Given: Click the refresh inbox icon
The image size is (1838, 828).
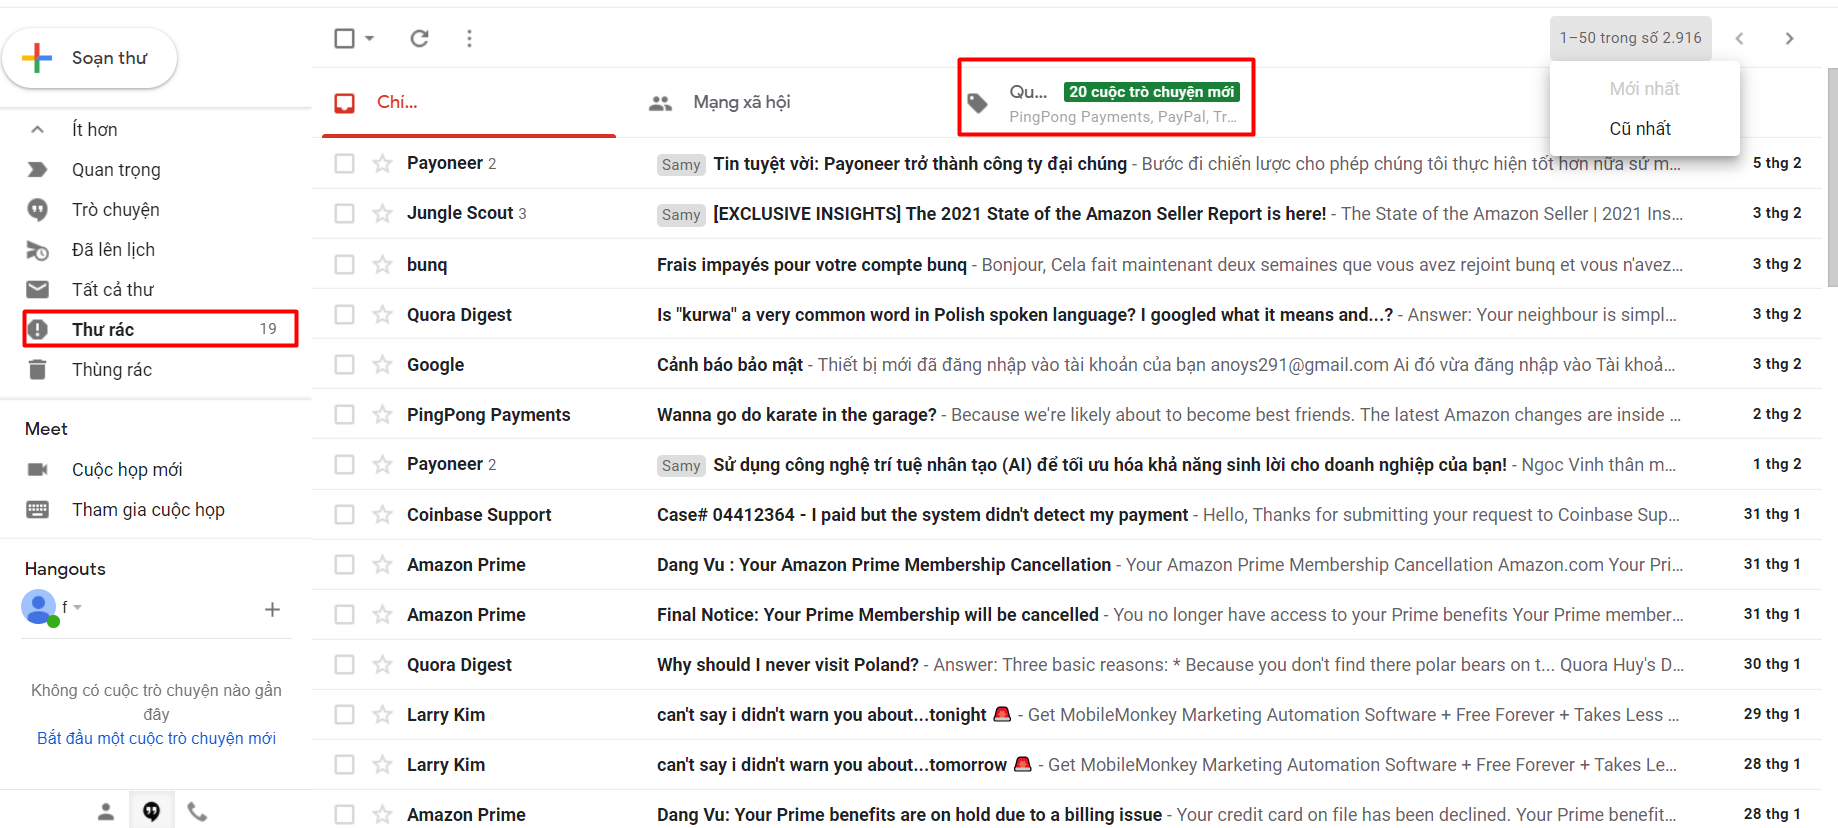Looking at the screenshot, I should pyautogui.click(x=419, y=38).
